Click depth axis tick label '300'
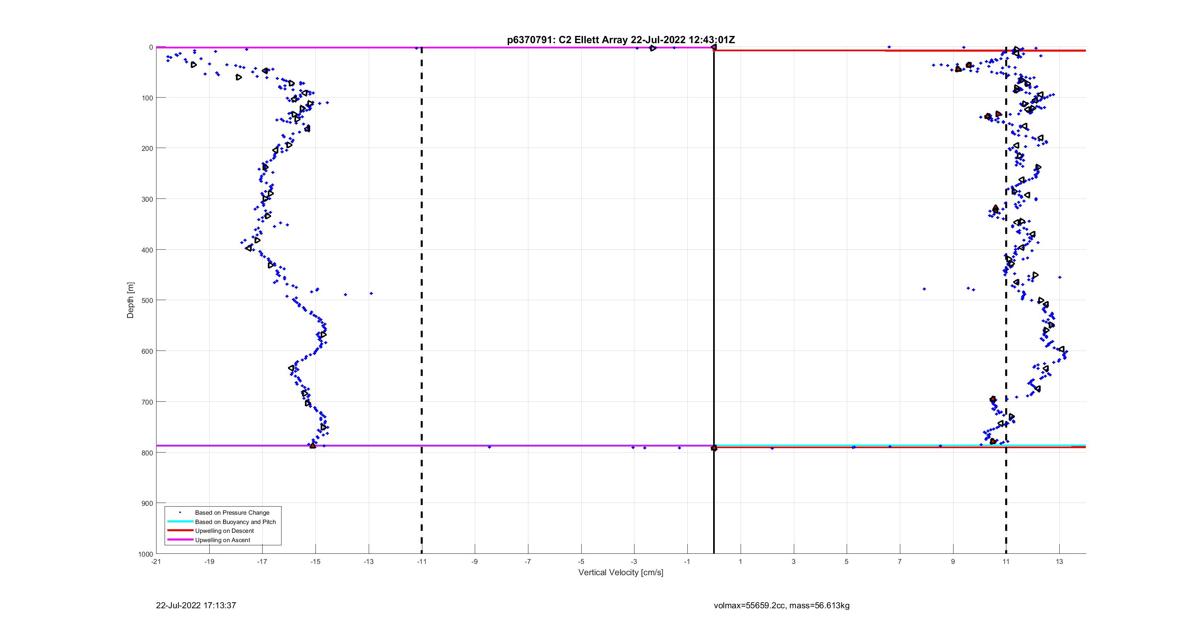This screenshot has width=1200, height=622. (146, 199)
